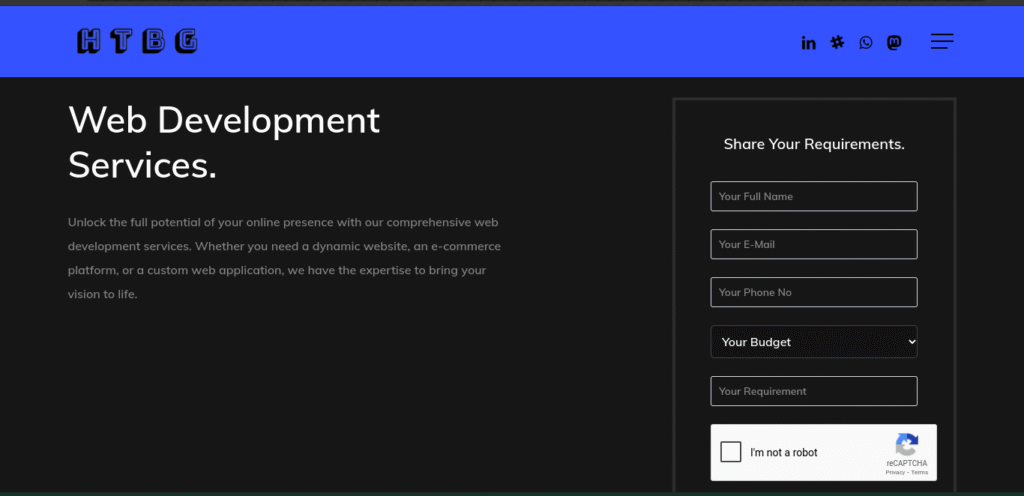Open the reCAPTCHA Privacy link
Screen dimensions: 1024x496
tap(895, 472)
